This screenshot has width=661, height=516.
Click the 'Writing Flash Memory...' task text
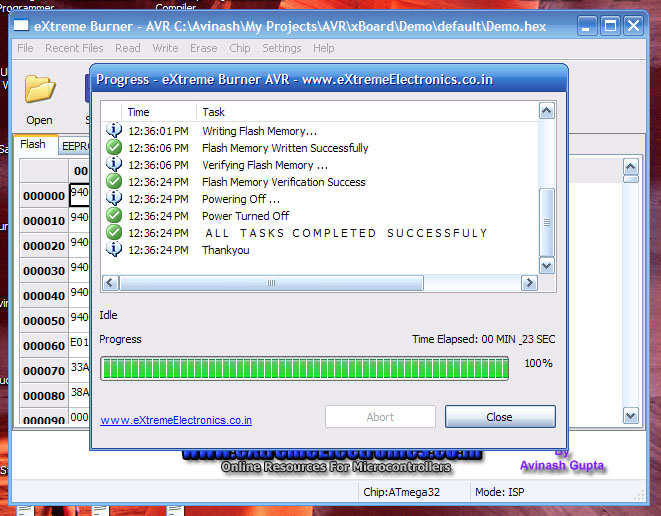click(x=259, y=131)
